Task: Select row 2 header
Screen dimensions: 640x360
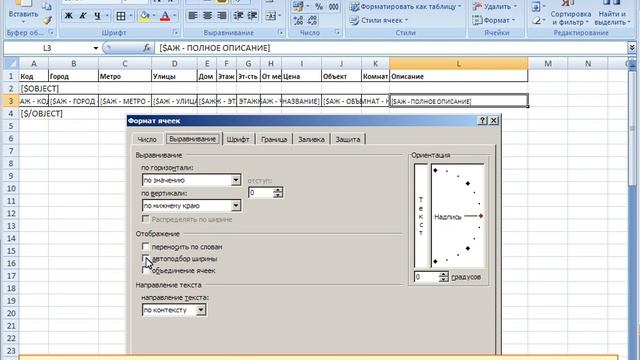Action: pos(11,89)
